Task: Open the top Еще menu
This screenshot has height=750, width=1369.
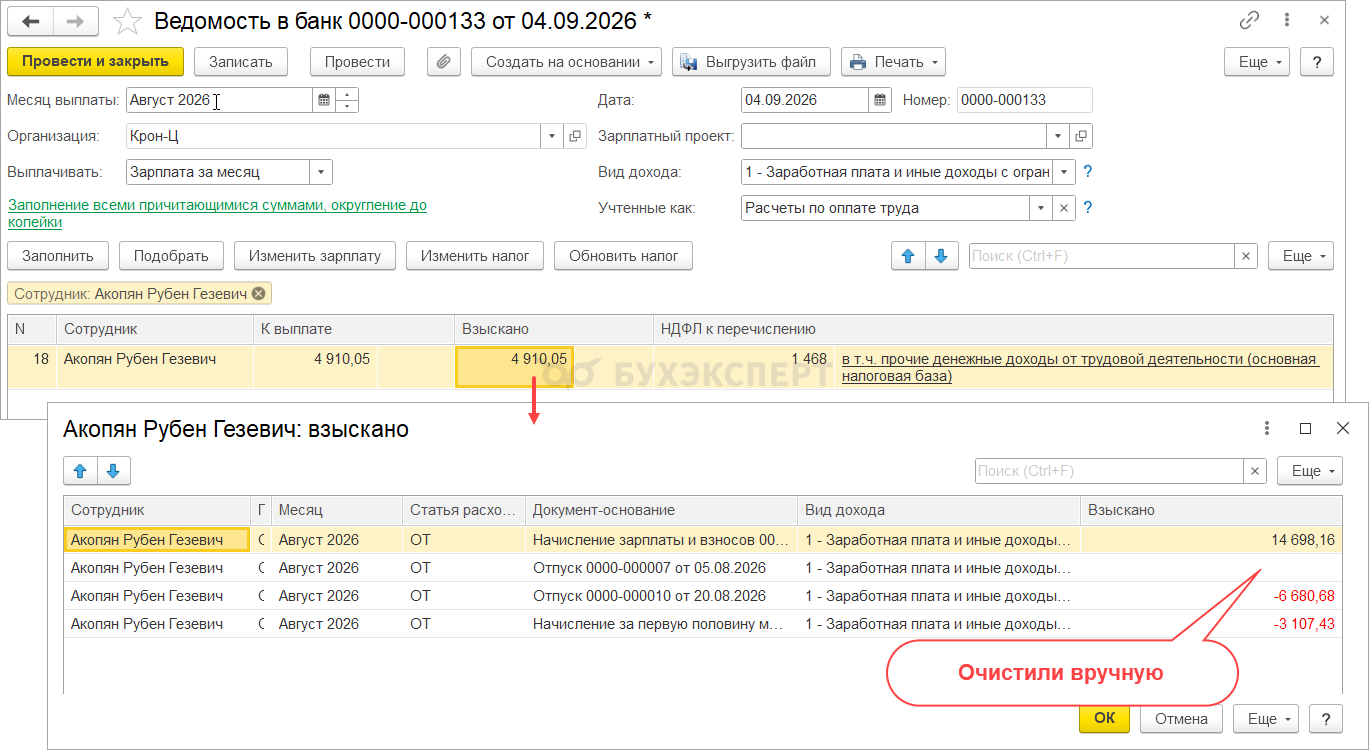Action: pos(1257,62)
